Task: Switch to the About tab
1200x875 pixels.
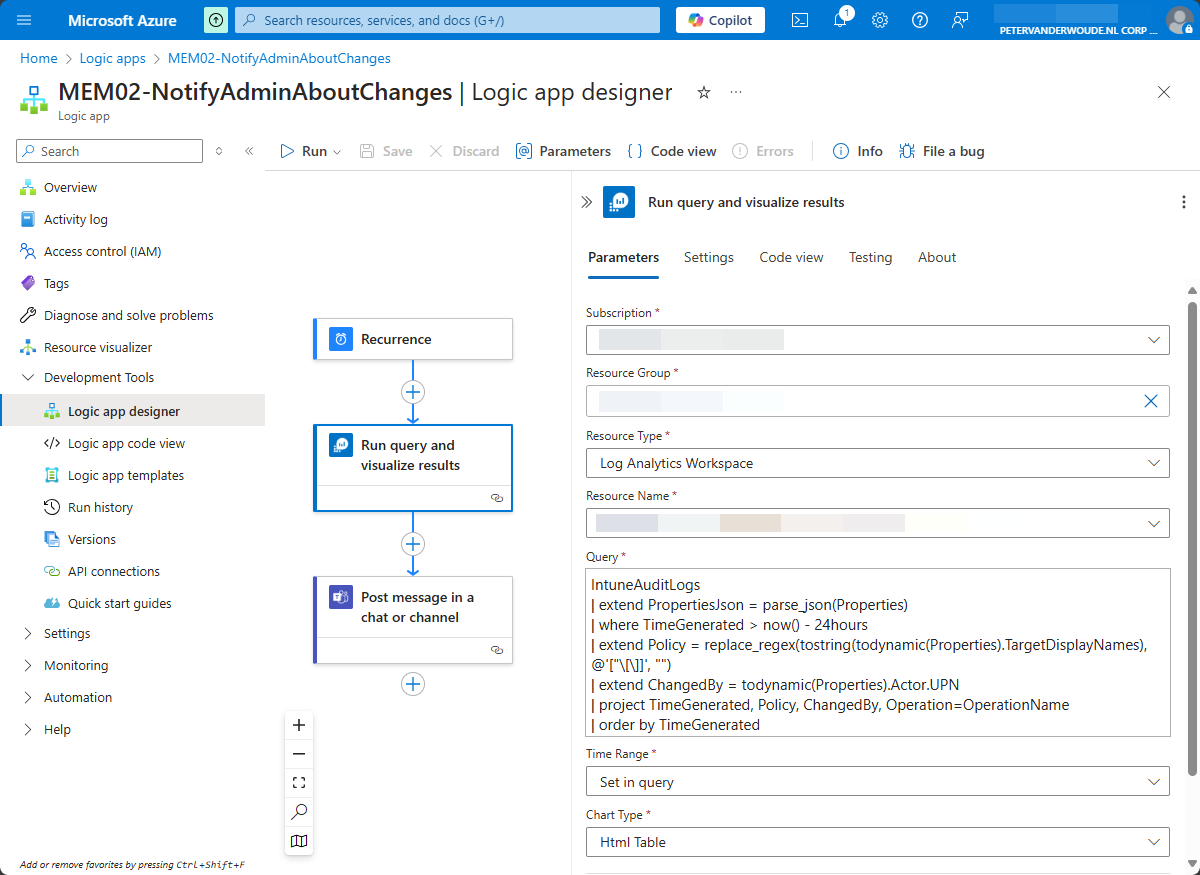Action: [x=937, y=257]
